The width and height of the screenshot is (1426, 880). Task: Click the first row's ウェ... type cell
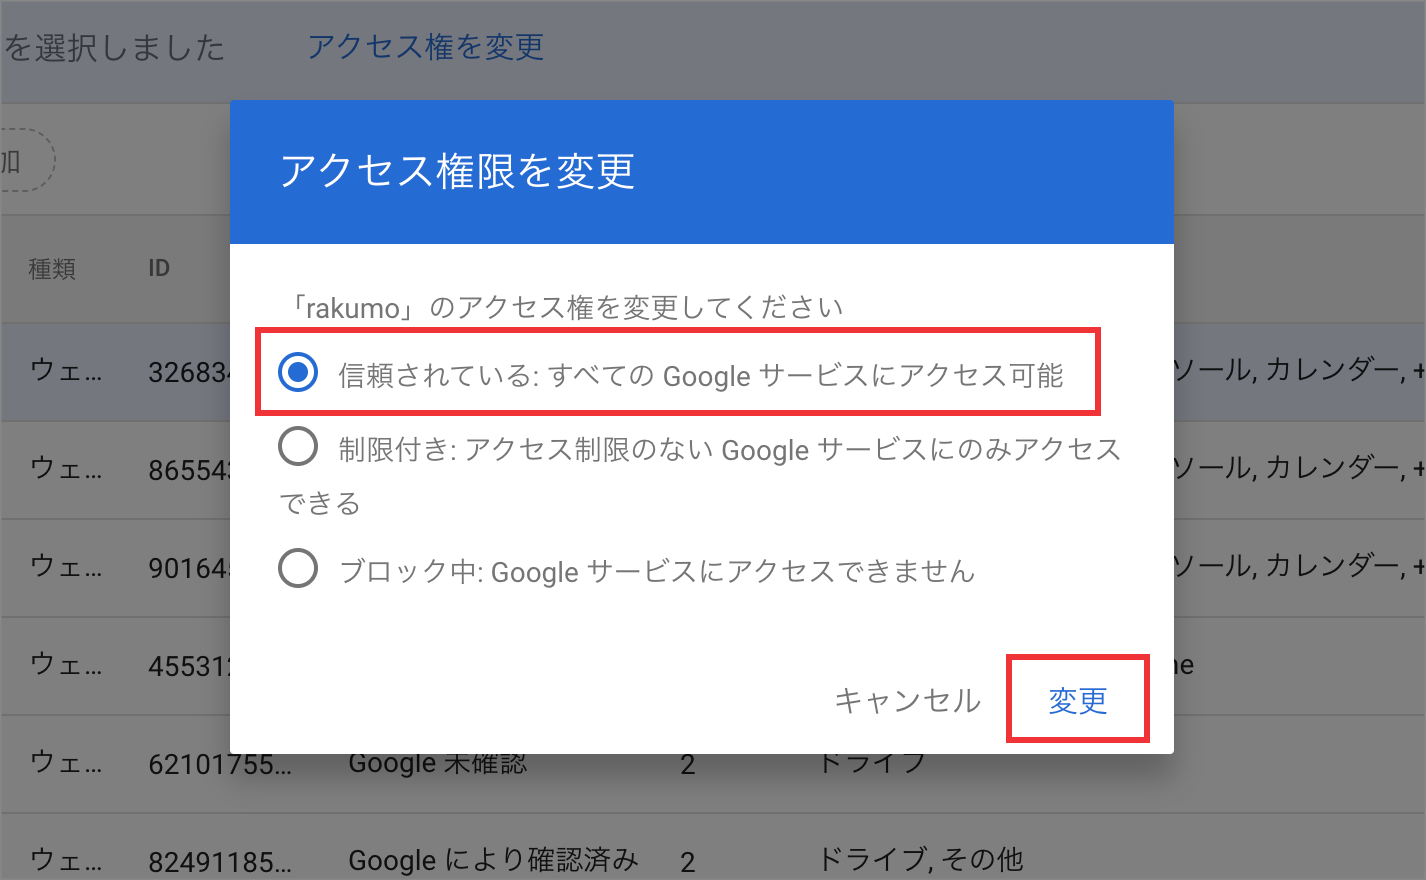click(x=66, y=371)
